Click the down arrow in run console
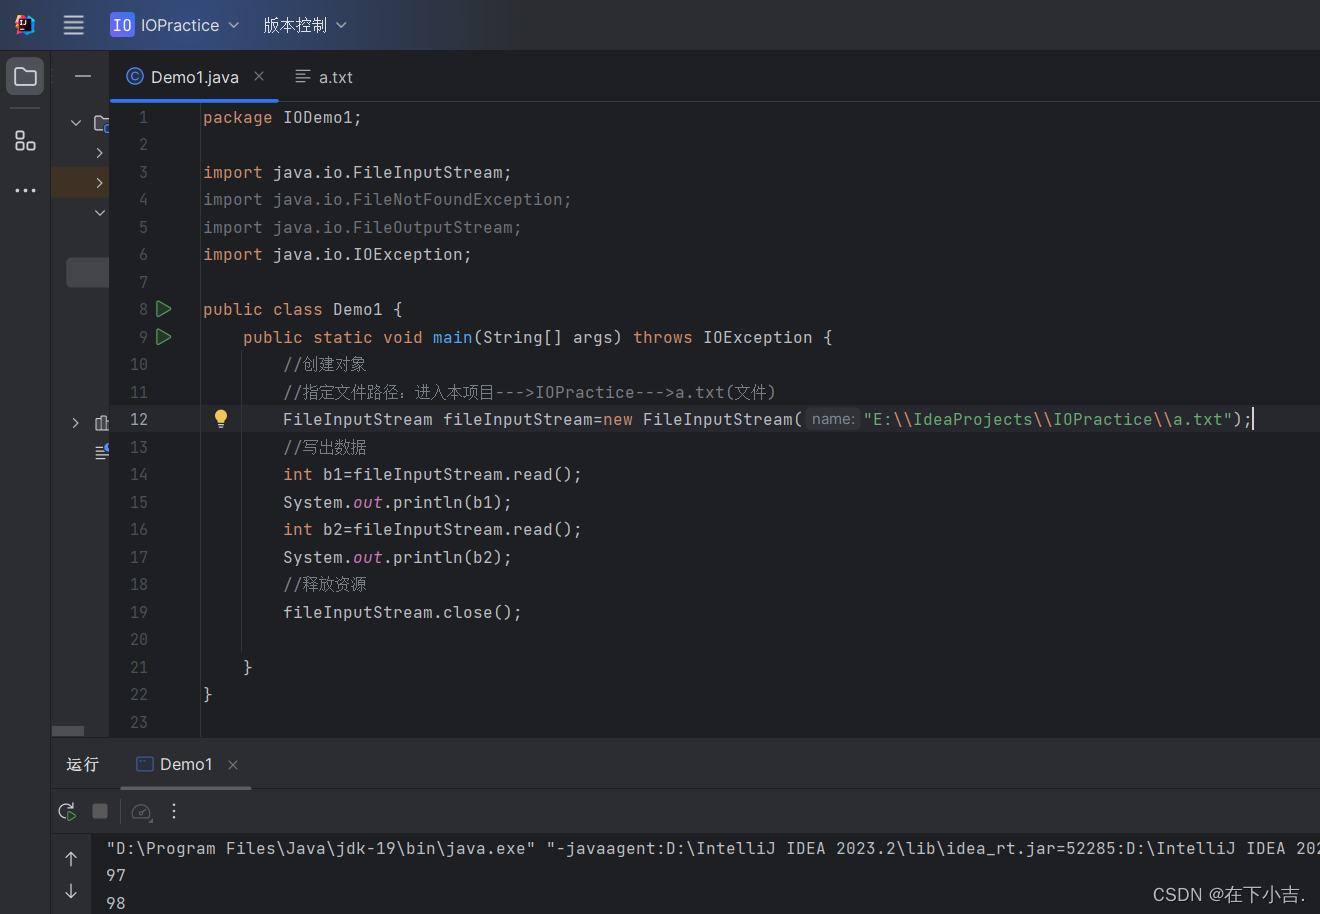 (x=71, y=891)
